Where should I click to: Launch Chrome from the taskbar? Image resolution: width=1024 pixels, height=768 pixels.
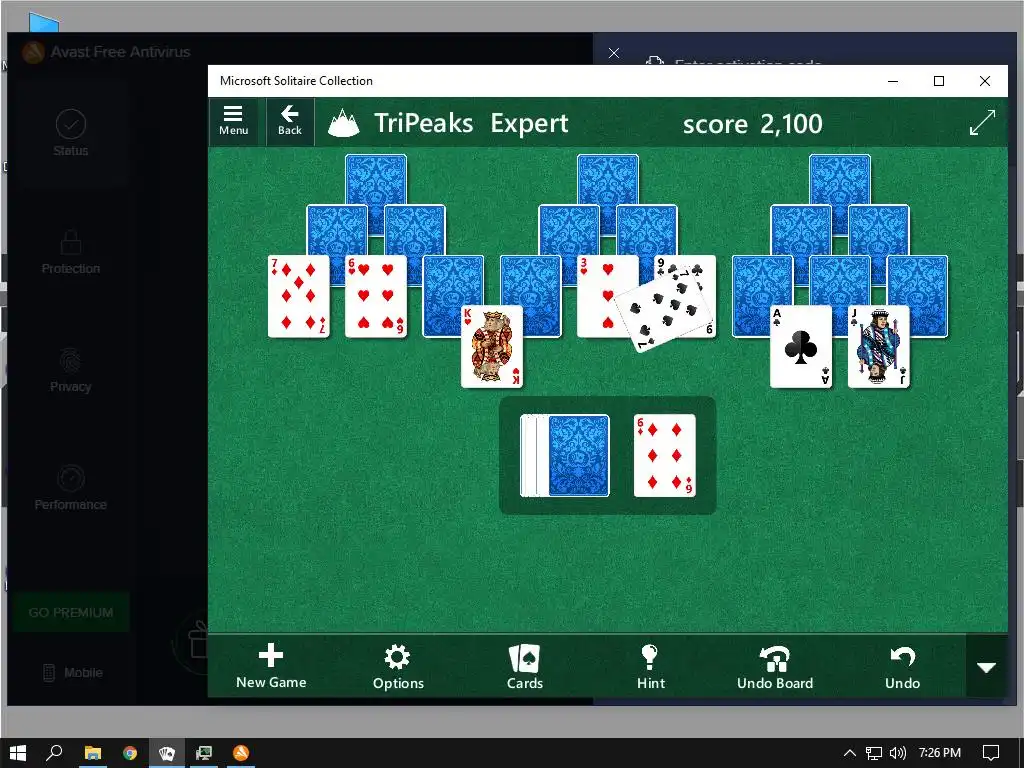pyautogui.click(x=130, y=753)
